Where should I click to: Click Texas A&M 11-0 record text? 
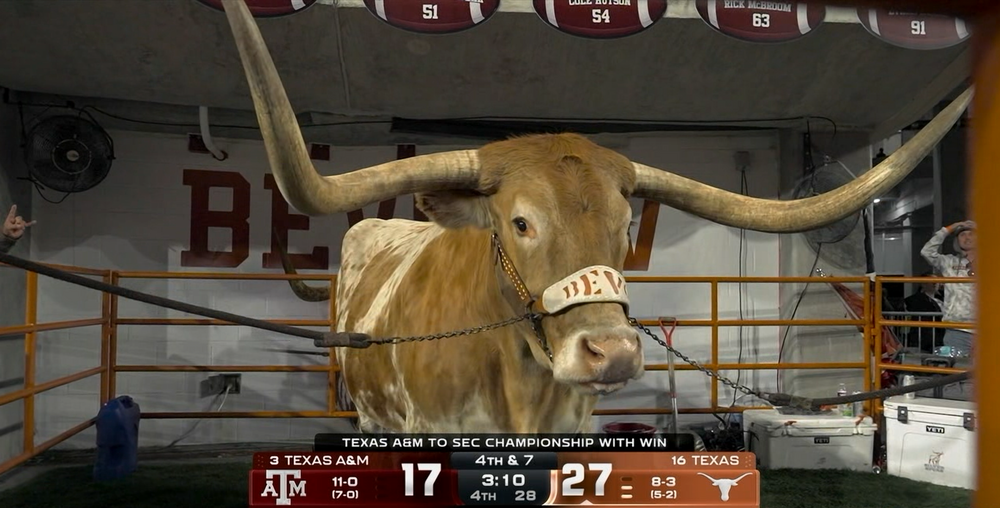(x=344, y=482)
